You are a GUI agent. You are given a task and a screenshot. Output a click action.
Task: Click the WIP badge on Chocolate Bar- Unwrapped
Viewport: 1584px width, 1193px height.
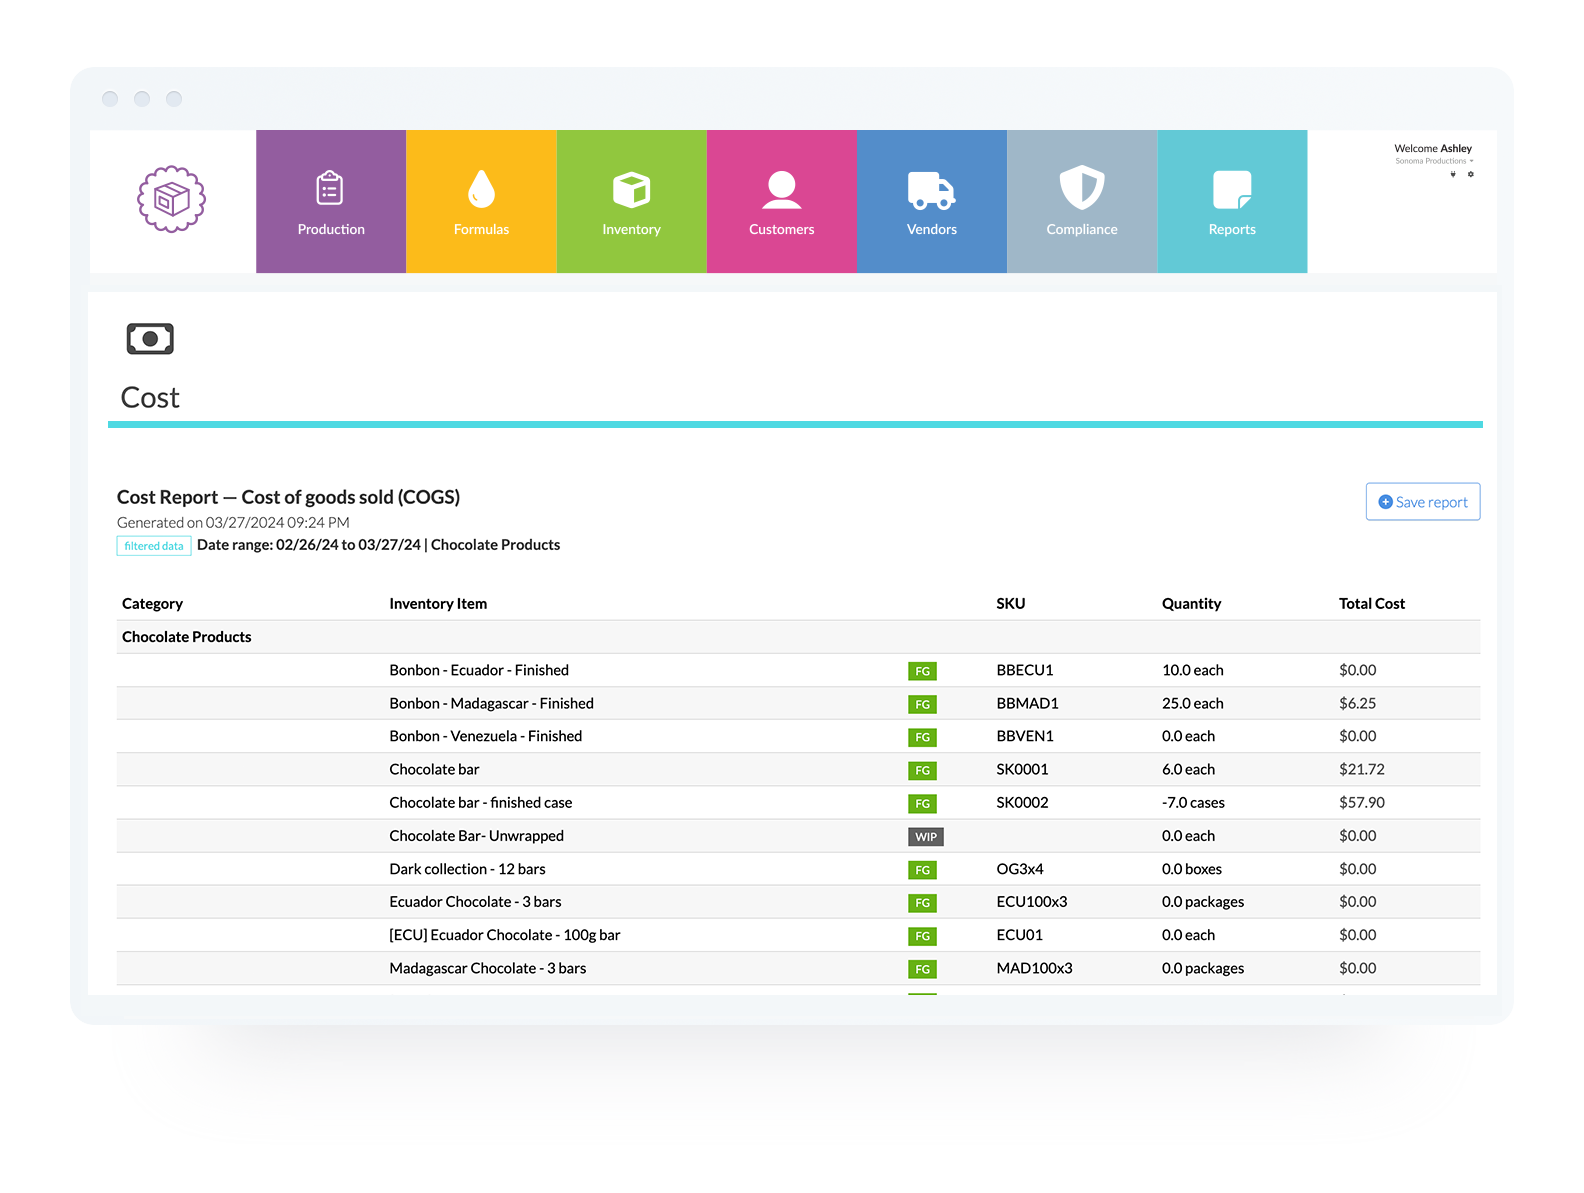(x=926, y=837)
